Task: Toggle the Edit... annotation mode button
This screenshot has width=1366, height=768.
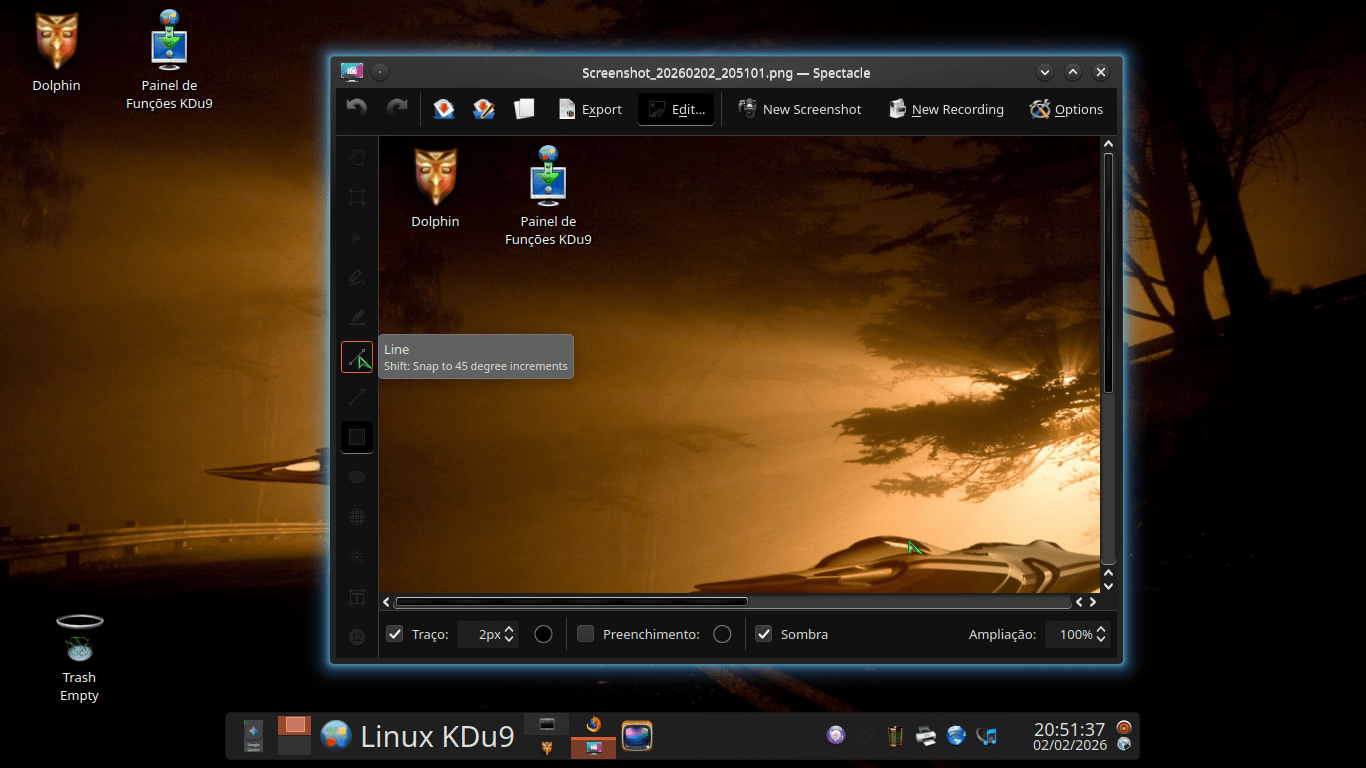Action: (x=676, y=109)
